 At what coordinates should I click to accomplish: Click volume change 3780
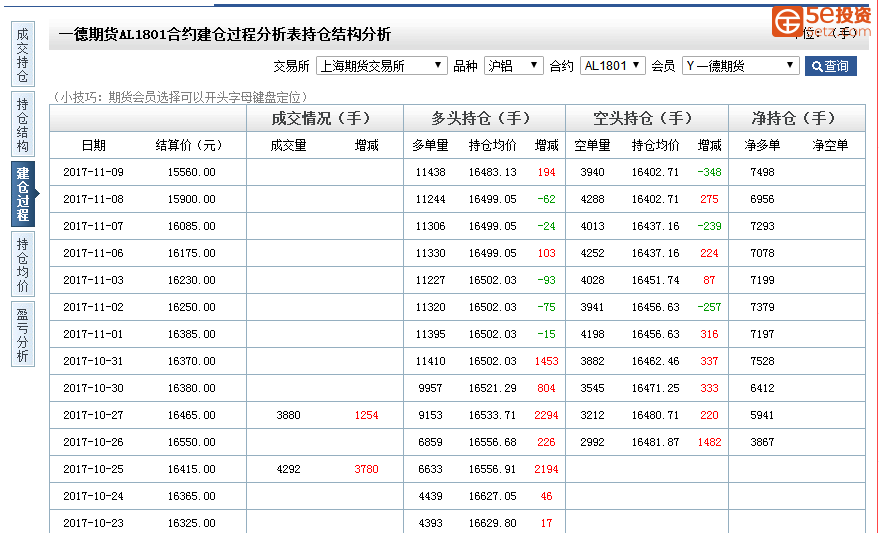pyautogui.click(x=366, y=469)
